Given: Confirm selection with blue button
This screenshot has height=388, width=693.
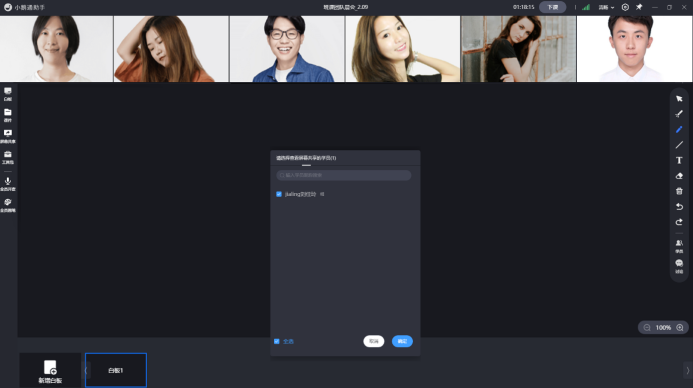Looking at the screenshot, I should click(402, 341).
